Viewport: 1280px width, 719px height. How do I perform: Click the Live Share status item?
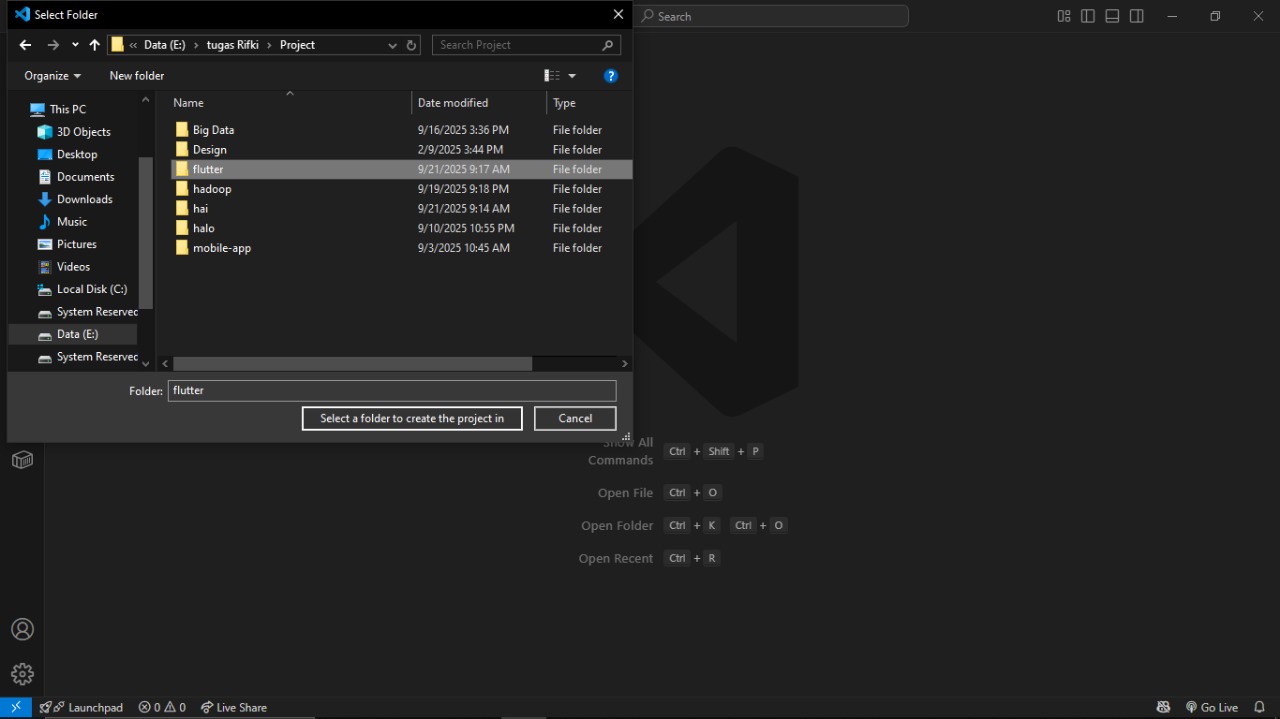click(234, 707)
